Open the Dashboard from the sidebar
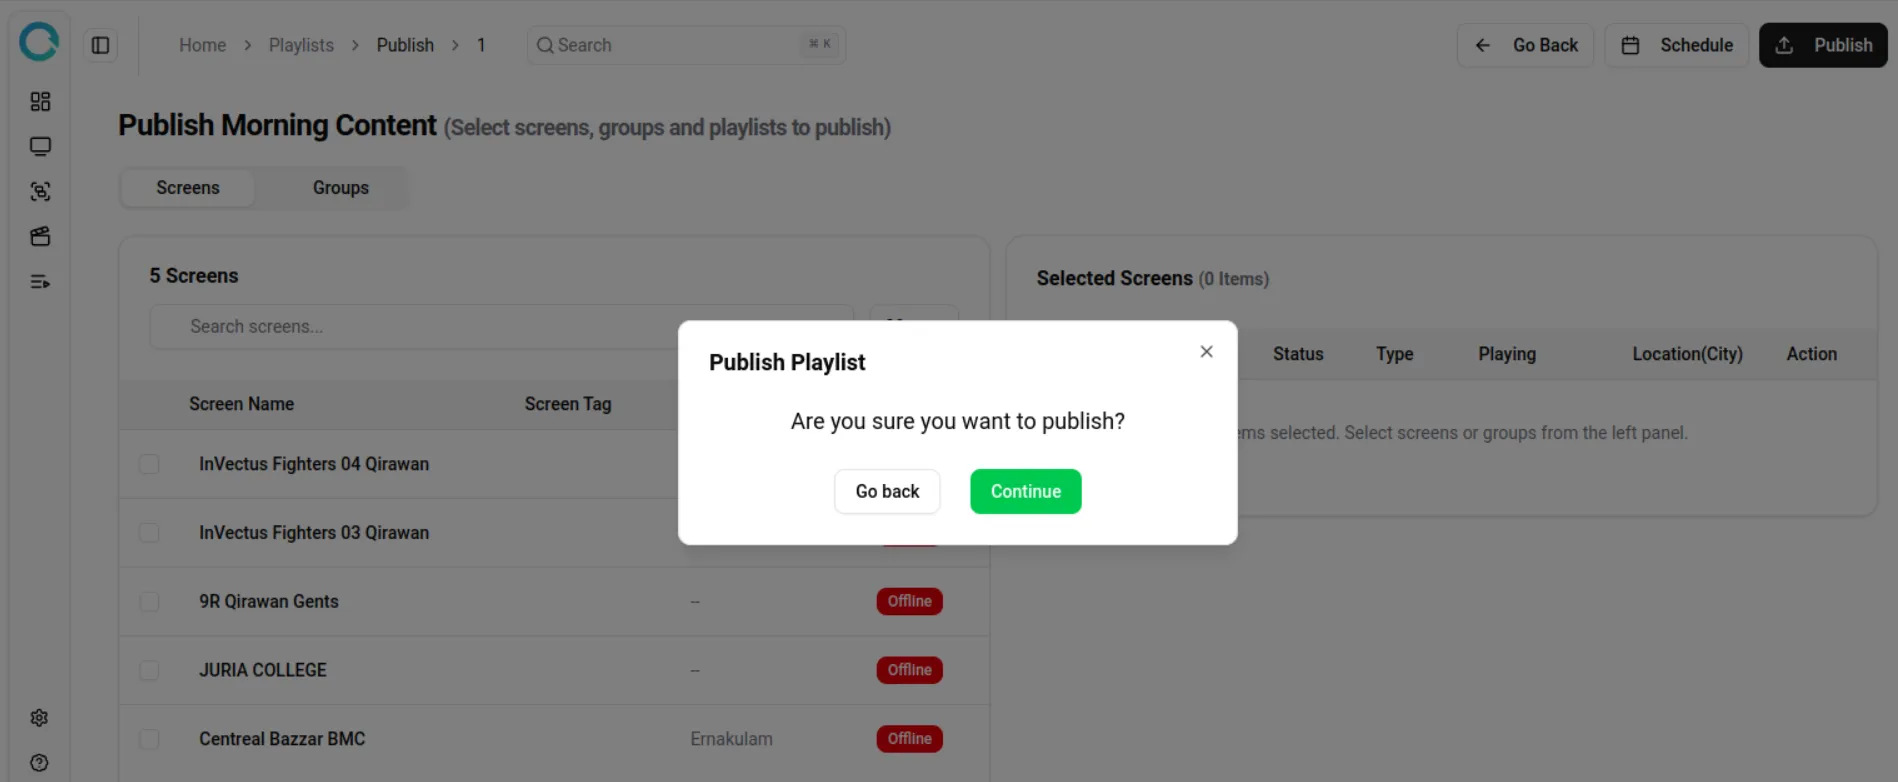This screenshot has width=1898, height=782. [39, 101]
